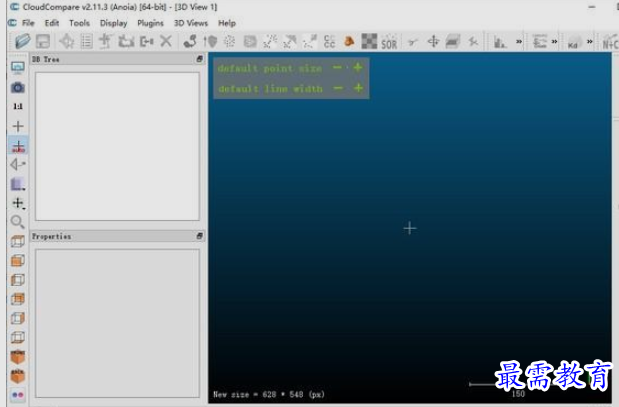619x407 pixels.
Task: Open Camera settings icon
Action: pyautogui.click(x=18, y=87)
